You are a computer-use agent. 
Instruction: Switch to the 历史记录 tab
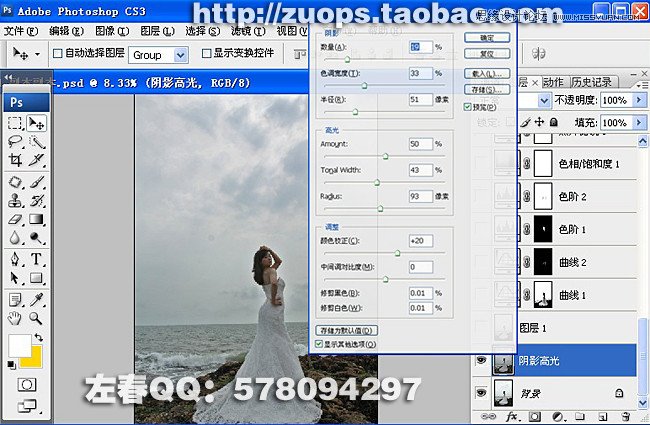(592, 82)
